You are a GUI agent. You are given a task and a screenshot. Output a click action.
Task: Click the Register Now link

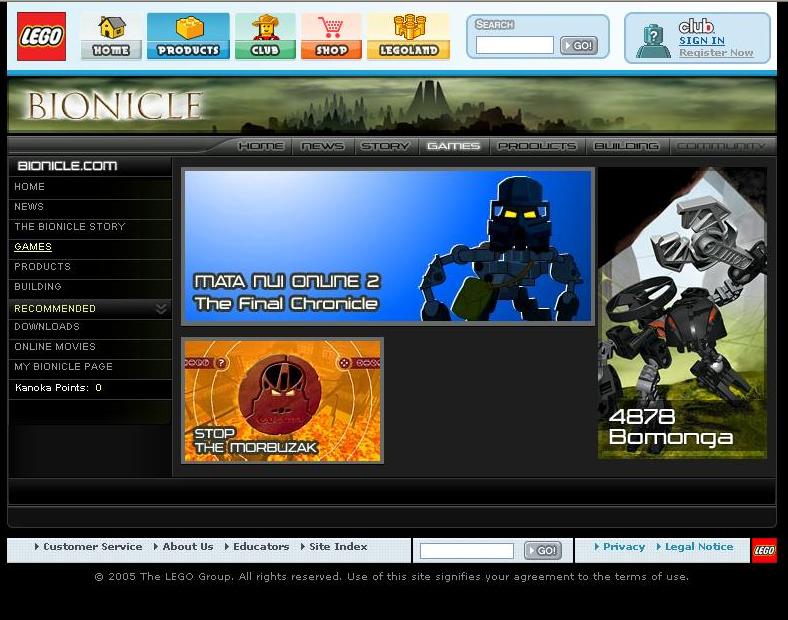pyautogui.click(x=716, y=53)
